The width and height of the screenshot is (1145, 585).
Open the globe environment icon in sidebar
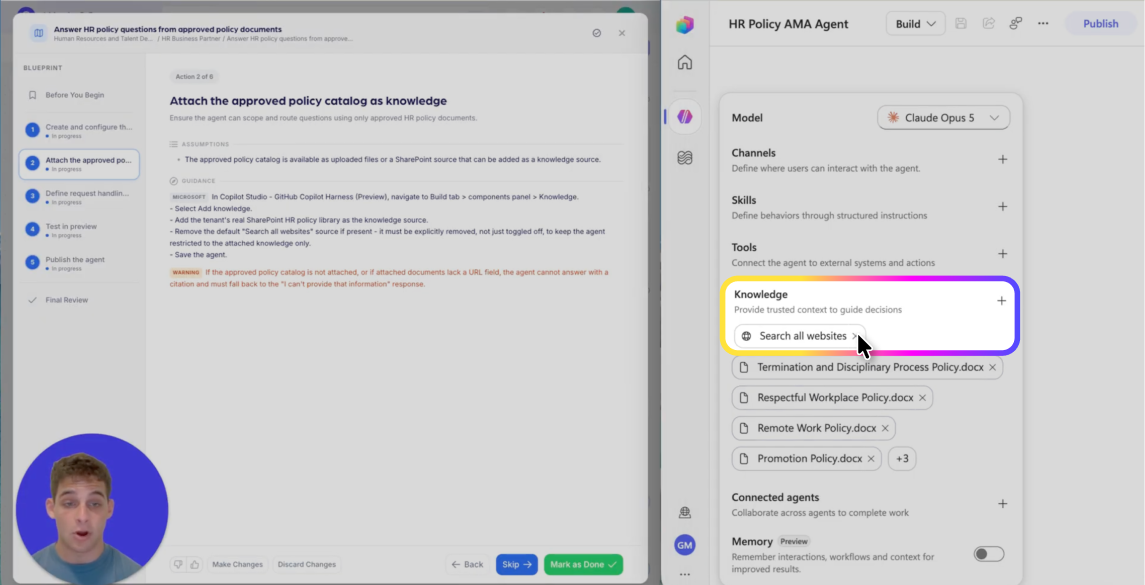pyautogui.click(x=684, y=512)
